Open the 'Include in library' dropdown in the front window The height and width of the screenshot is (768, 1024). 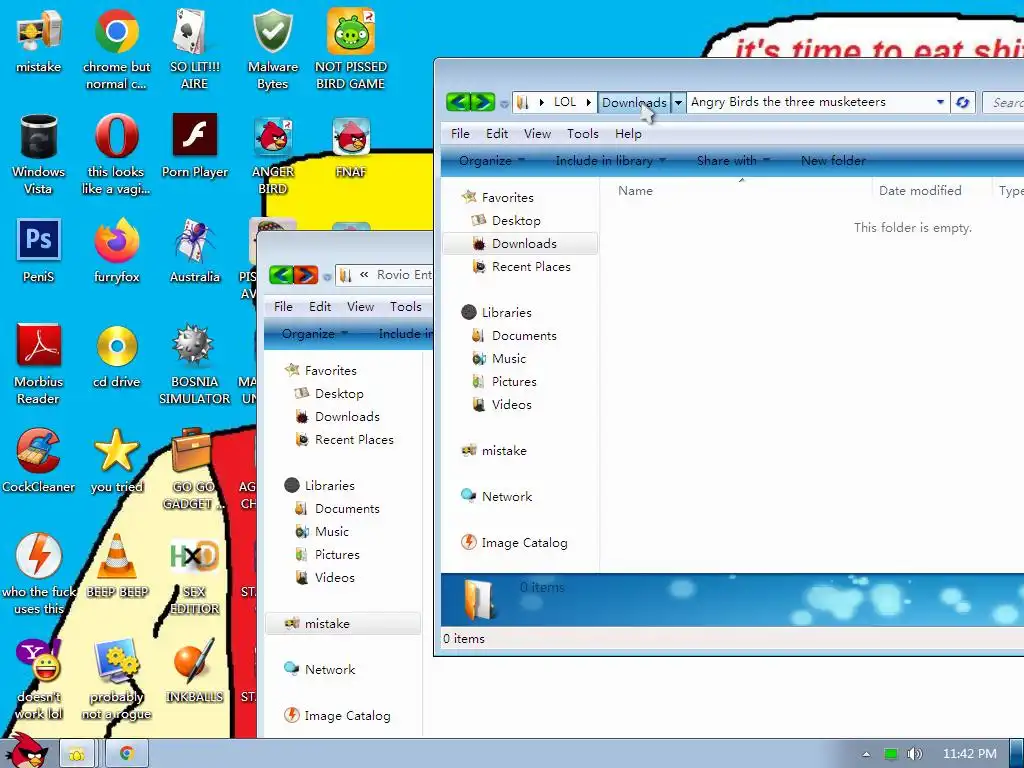click(610, 161)
